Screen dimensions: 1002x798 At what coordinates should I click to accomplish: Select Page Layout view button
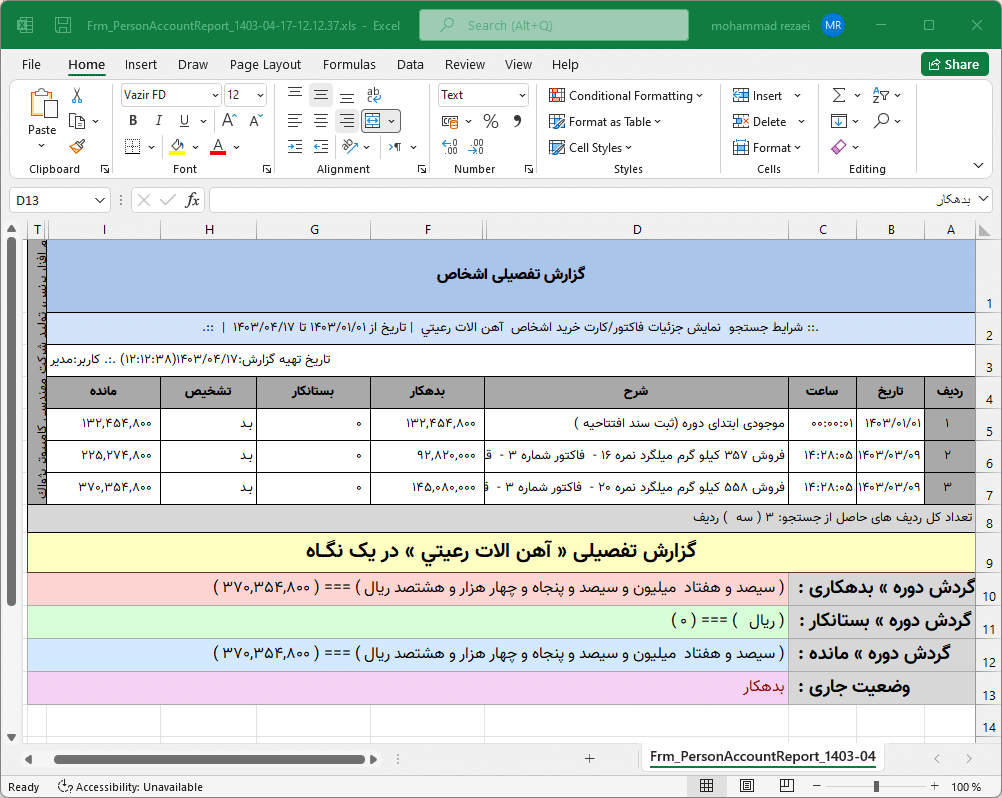click(746, 786)
